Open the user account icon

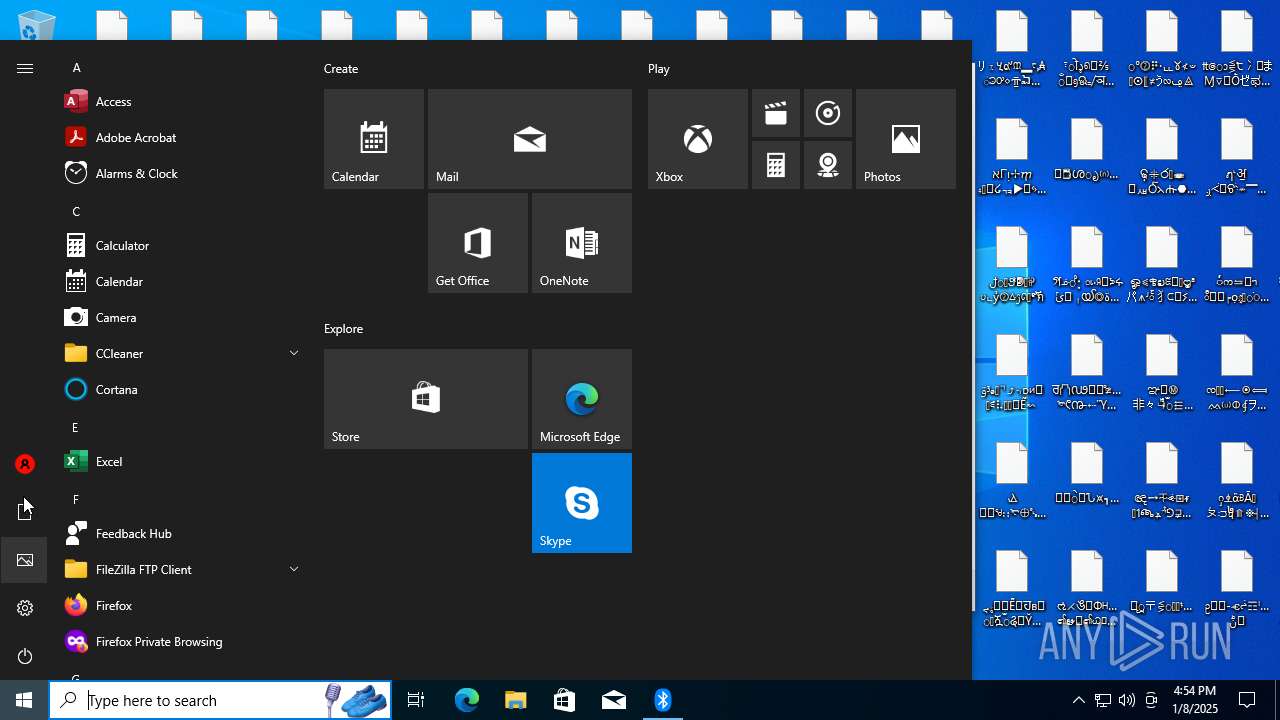coord(25,464)
